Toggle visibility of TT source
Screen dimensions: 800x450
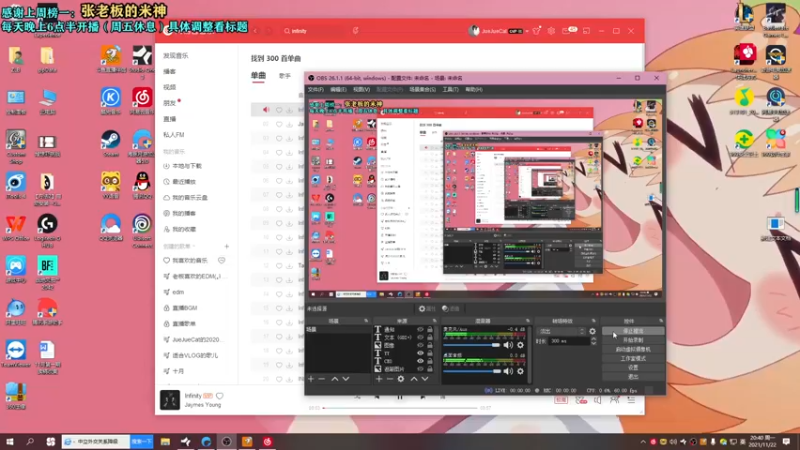[420, 353]
